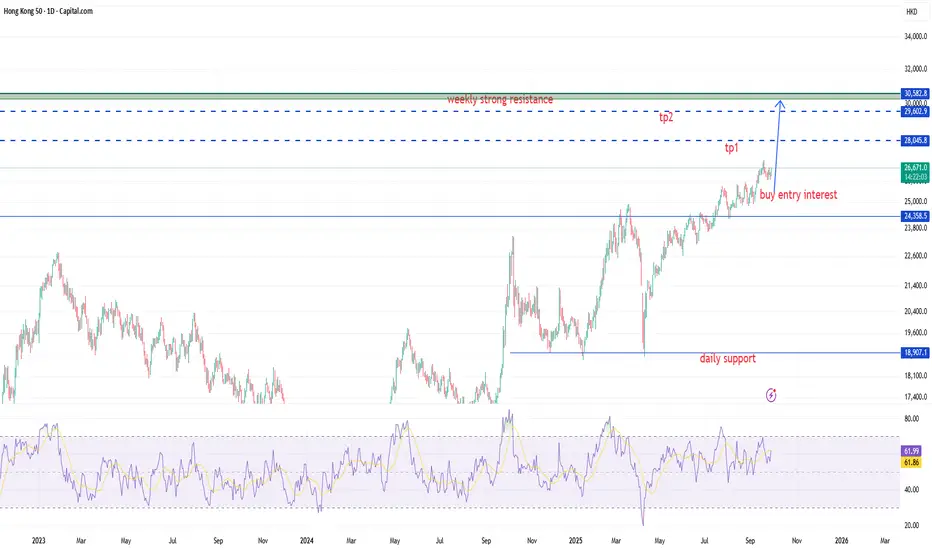
Task: Click the 21,400.0 price axis label
Action: [x=916, y=286]
